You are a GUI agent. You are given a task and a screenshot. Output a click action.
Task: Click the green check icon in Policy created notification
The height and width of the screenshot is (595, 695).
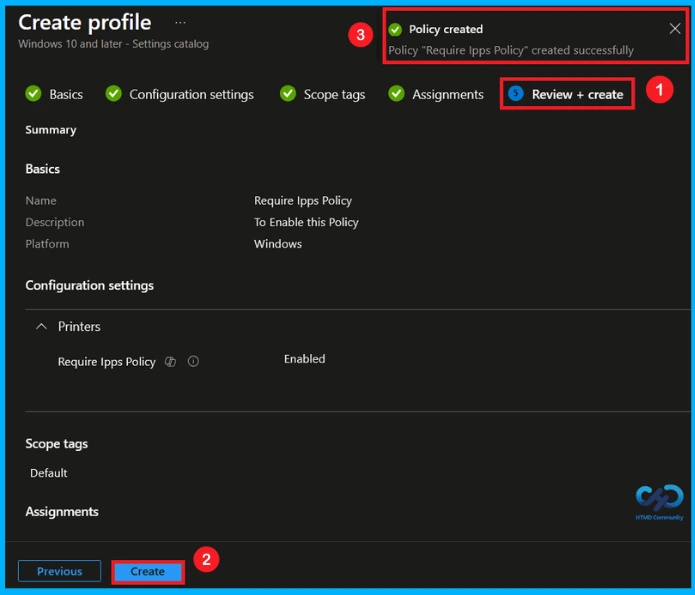click(395, 30)
